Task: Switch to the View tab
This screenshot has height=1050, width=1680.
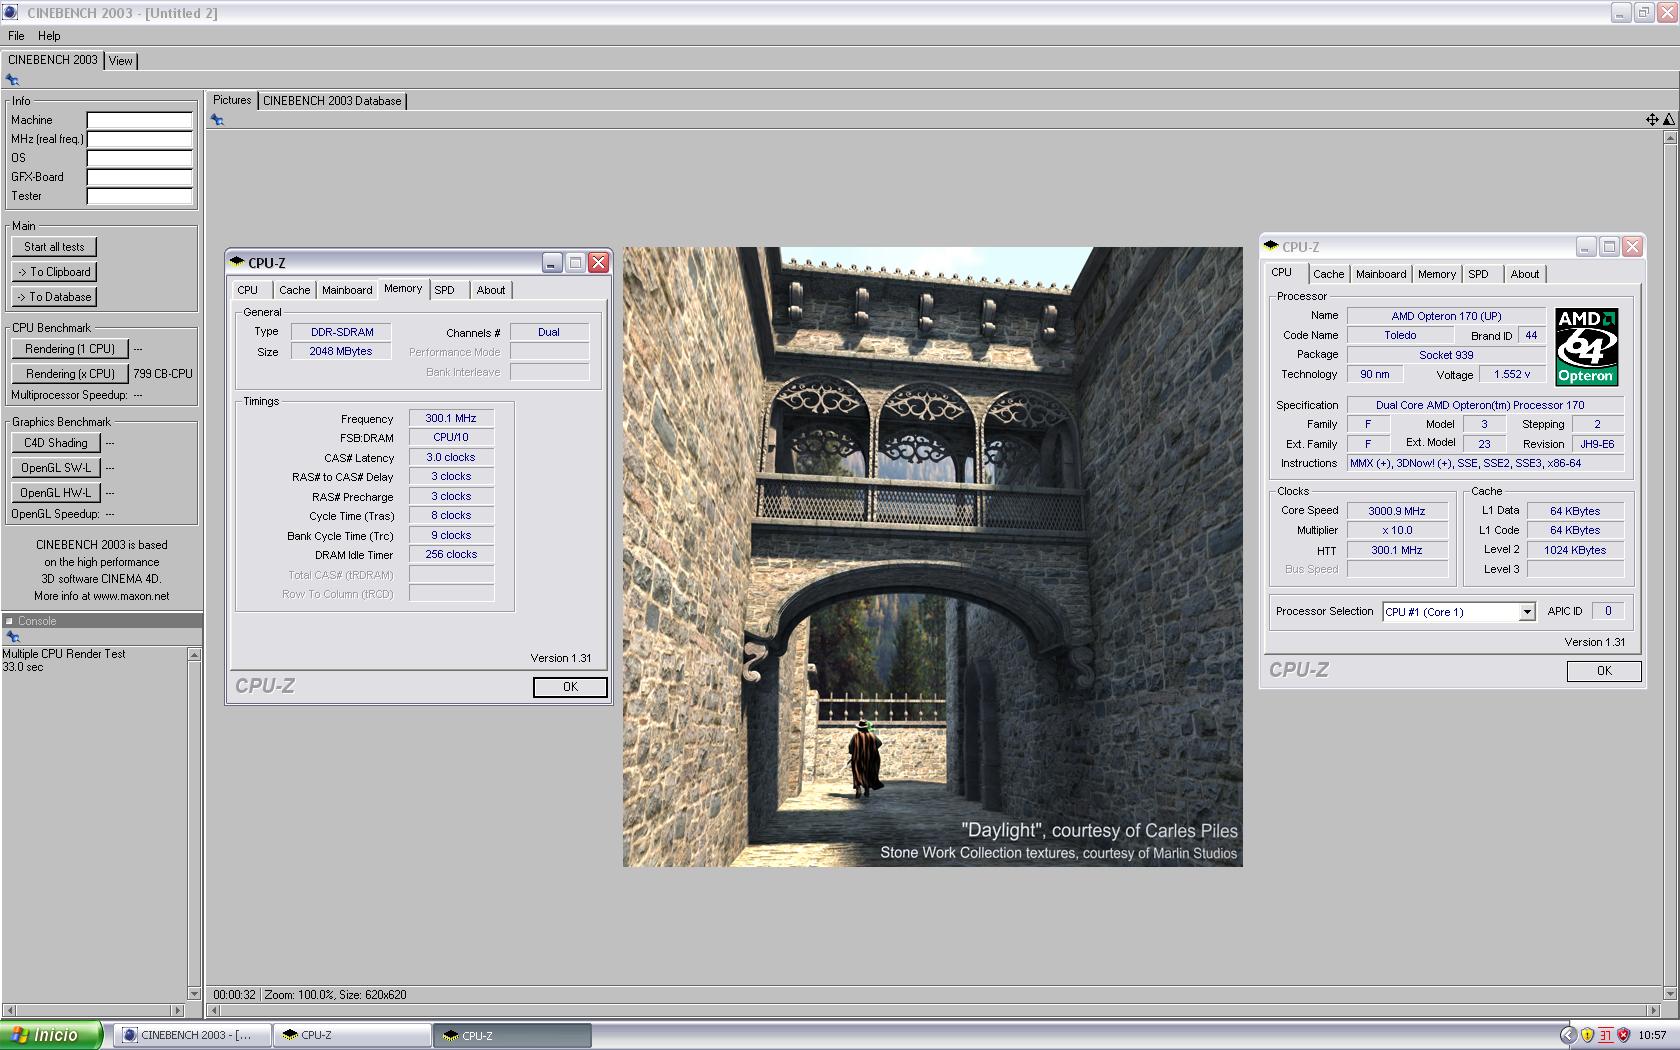Action: click(x=120, y=61)
